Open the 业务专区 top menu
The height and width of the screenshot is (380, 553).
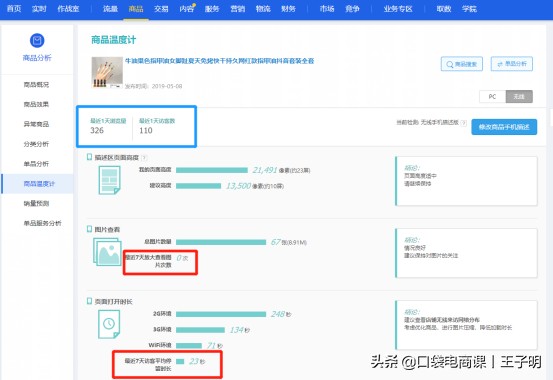[398, 9]
